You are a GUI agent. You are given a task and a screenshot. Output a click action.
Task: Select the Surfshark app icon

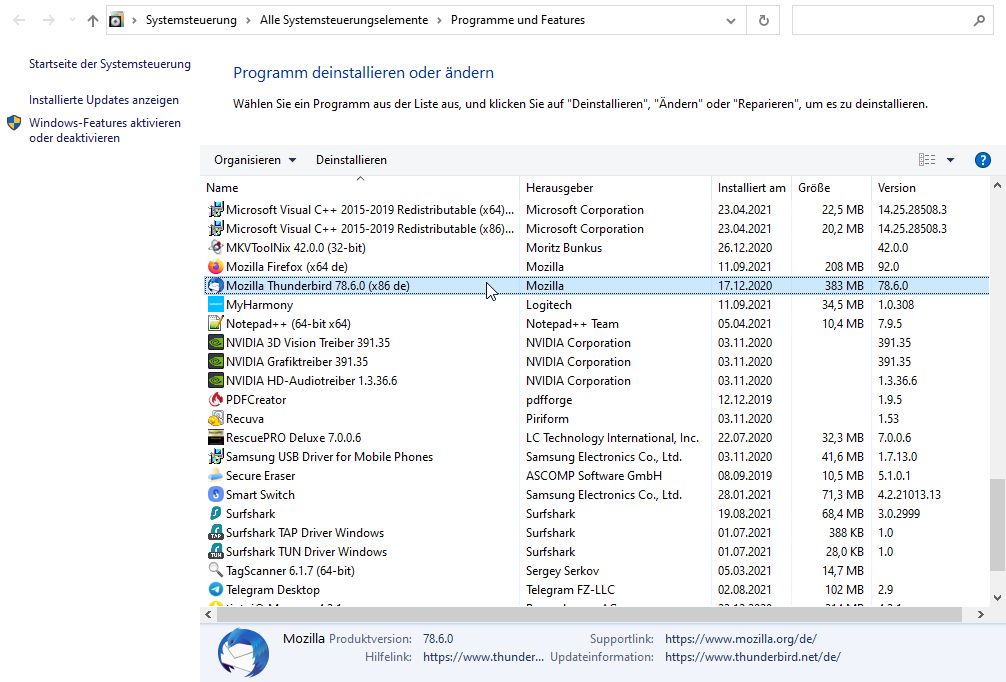pyautogui.click(x=216, y=514)
